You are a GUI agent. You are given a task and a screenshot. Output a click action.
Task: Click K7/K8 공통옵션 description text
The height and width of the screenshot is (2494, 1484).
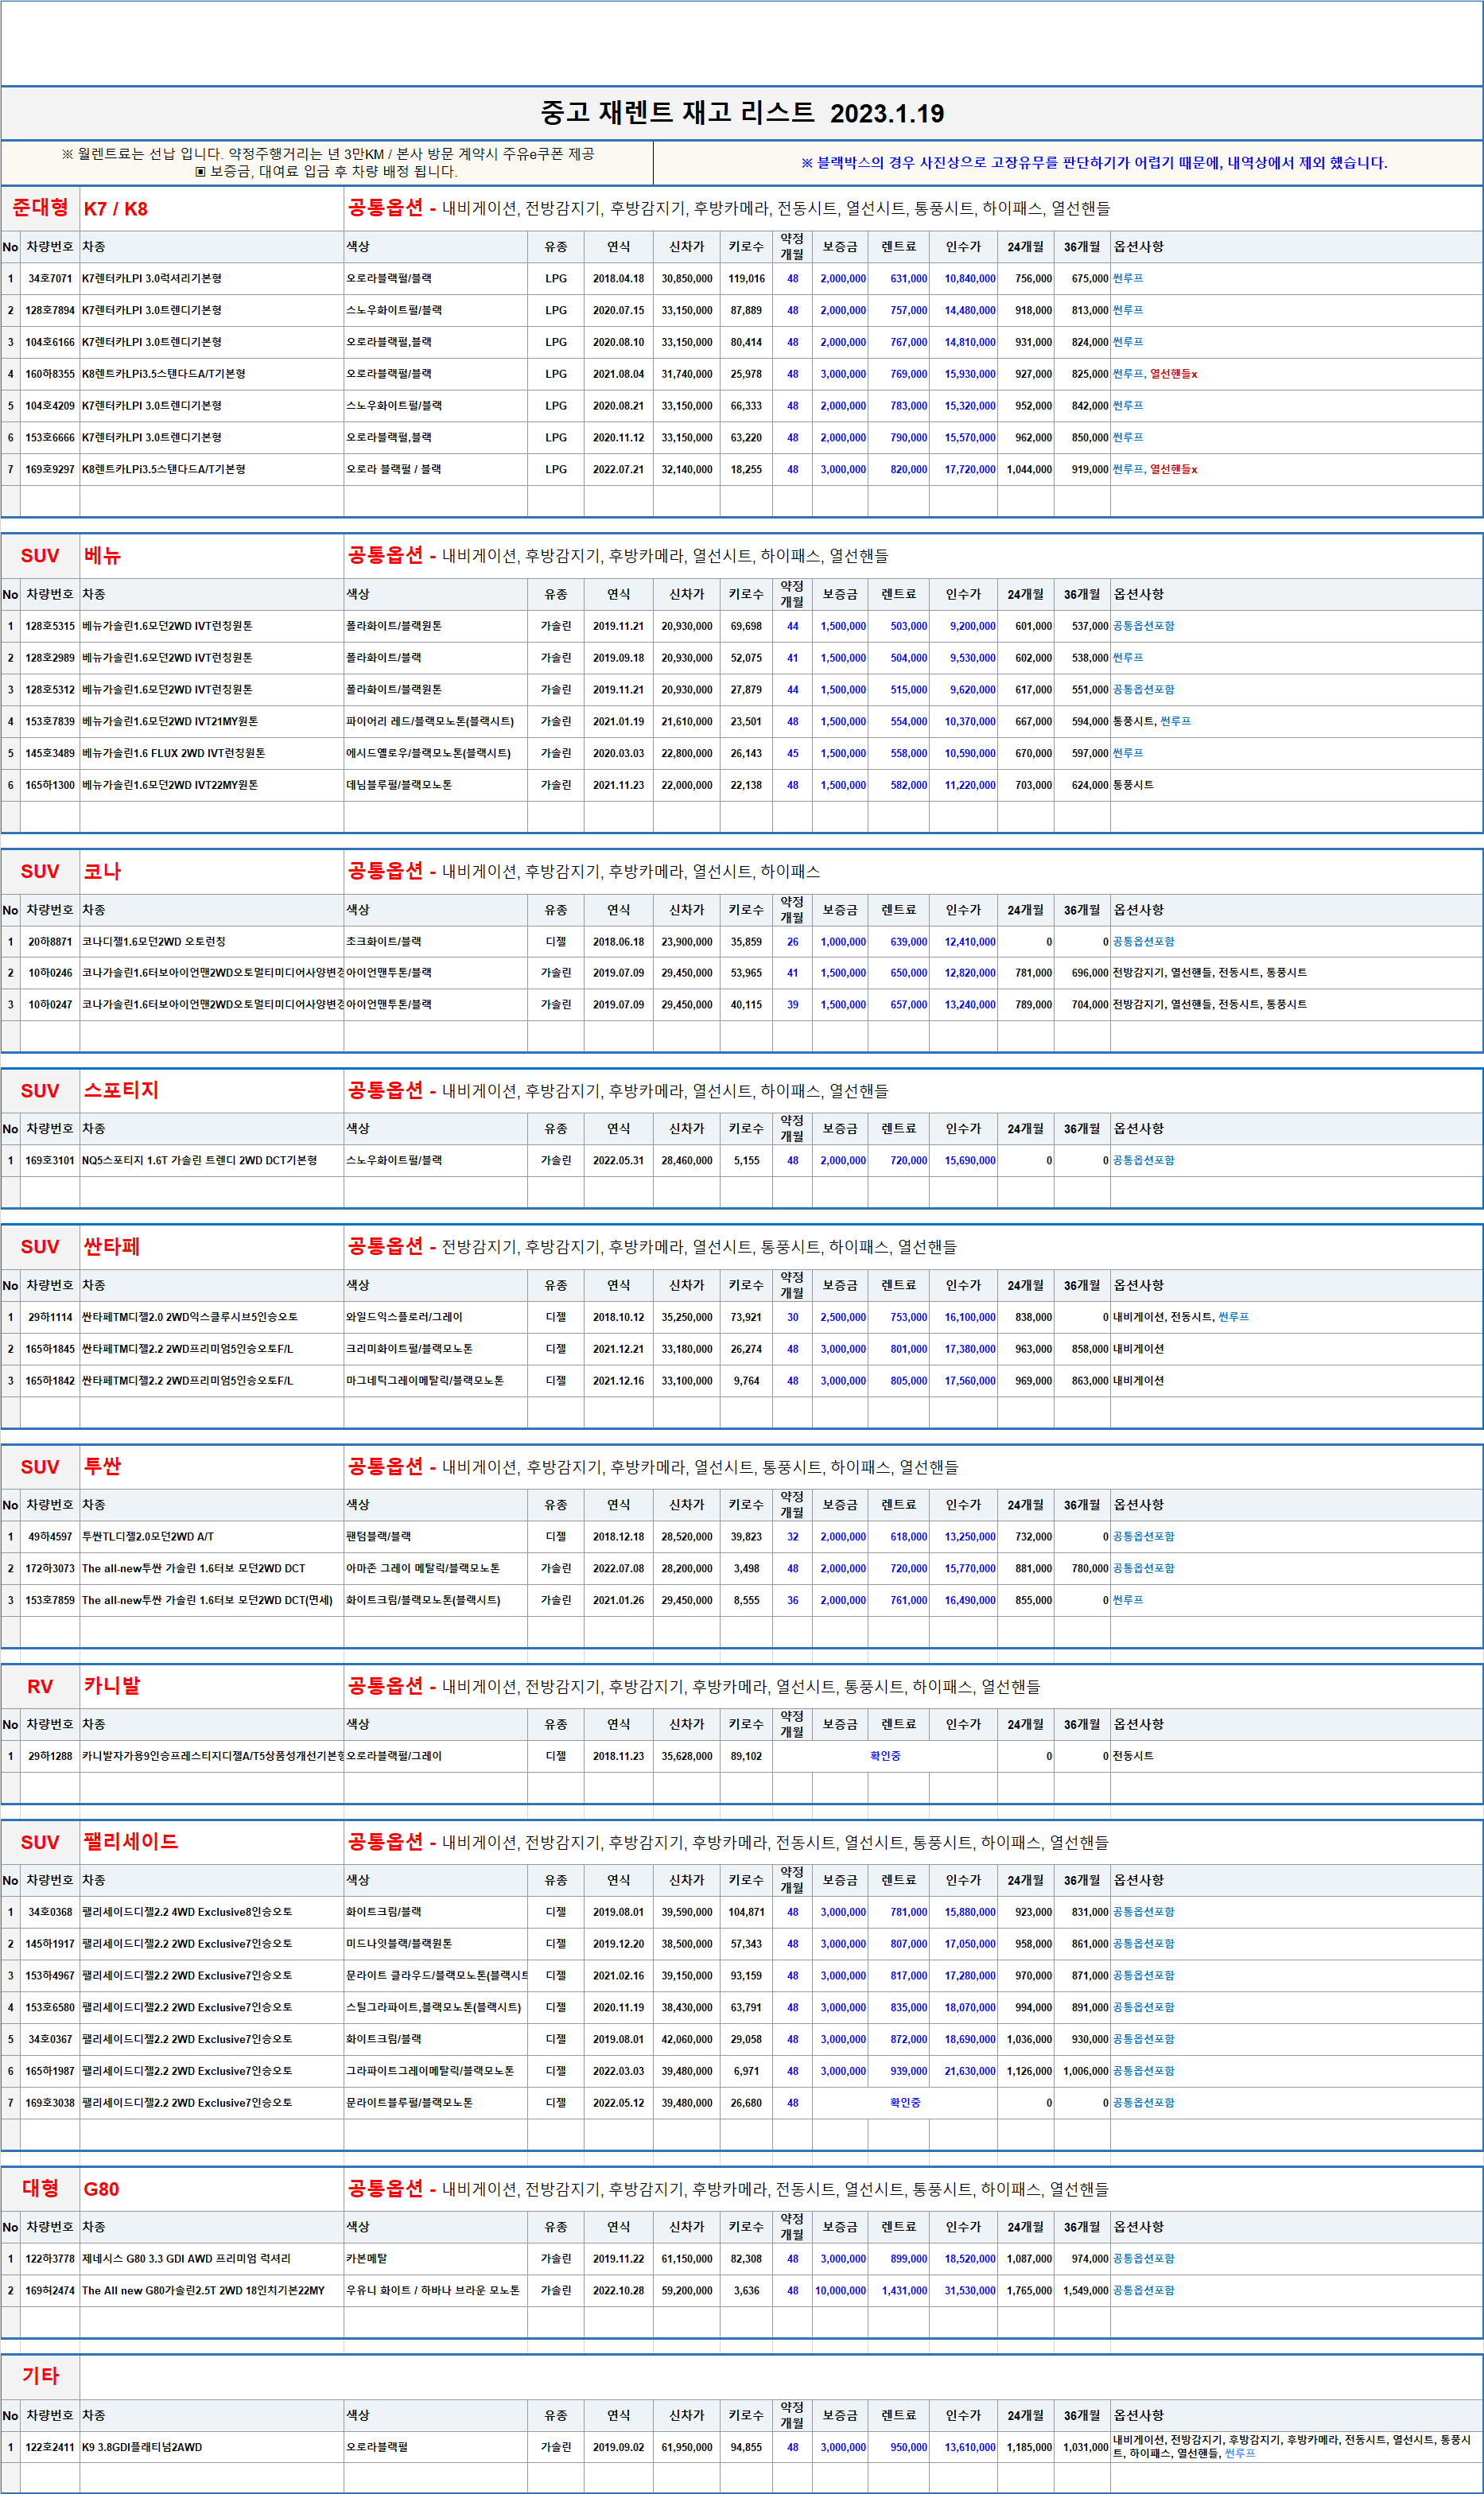coord(776,209)
